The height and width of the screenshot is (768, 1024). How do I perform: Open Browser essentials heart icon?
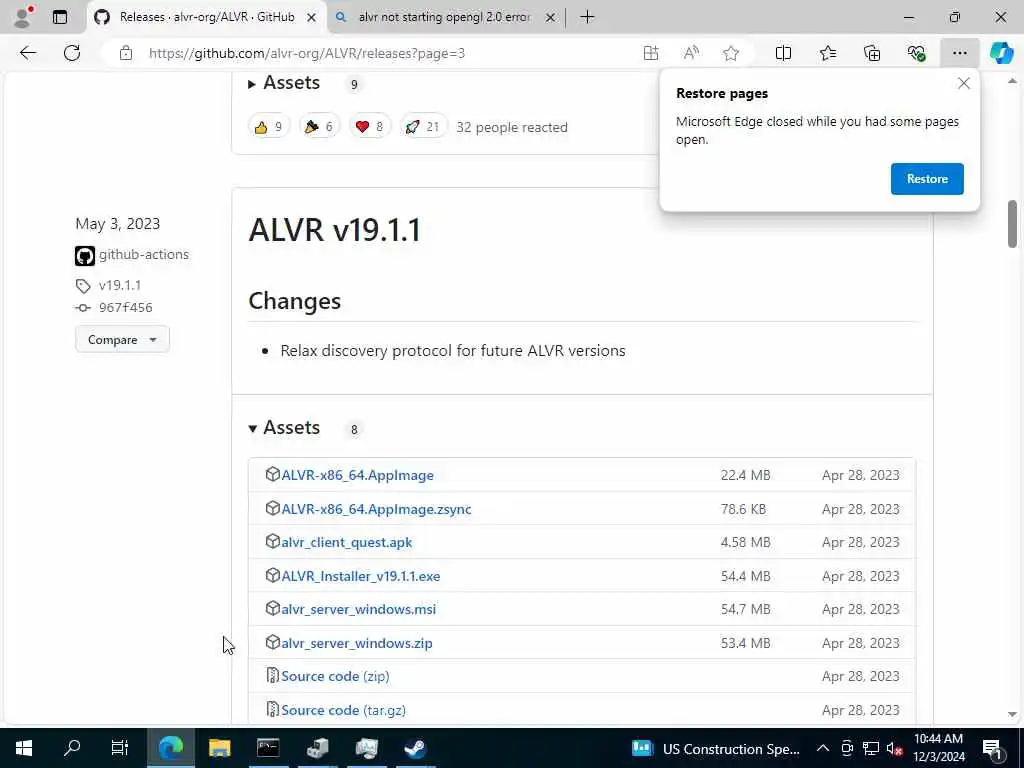[x=916, y=53]
